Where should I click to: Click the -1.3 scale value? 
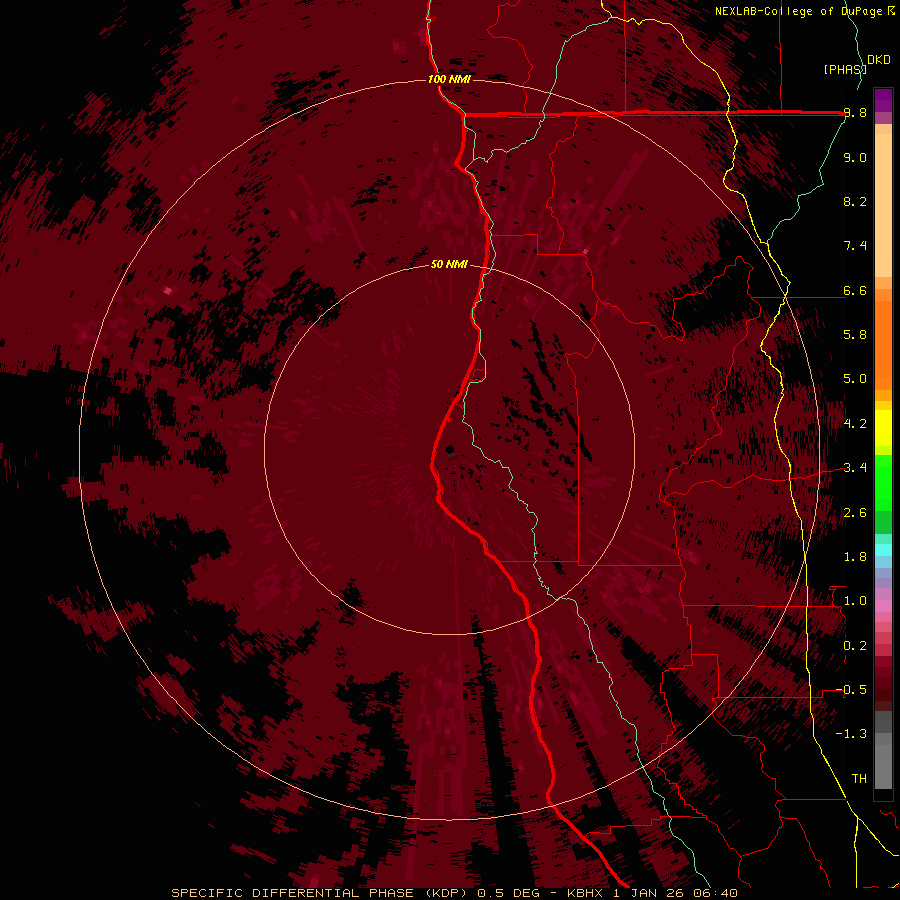click(x=851, y=734)
